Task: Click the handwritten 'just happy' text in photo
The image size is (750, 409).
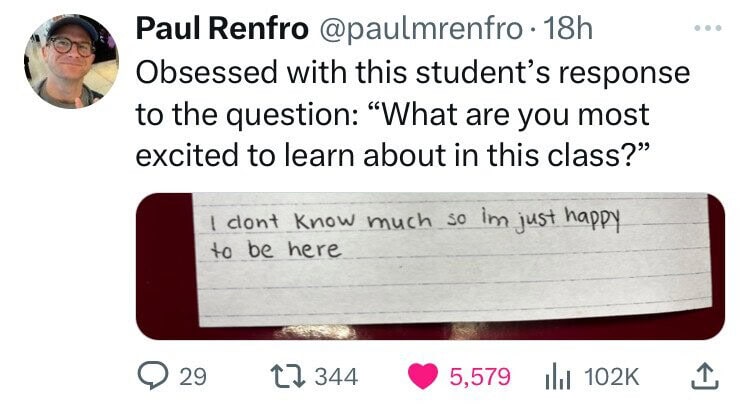Action: coord(568,220)
